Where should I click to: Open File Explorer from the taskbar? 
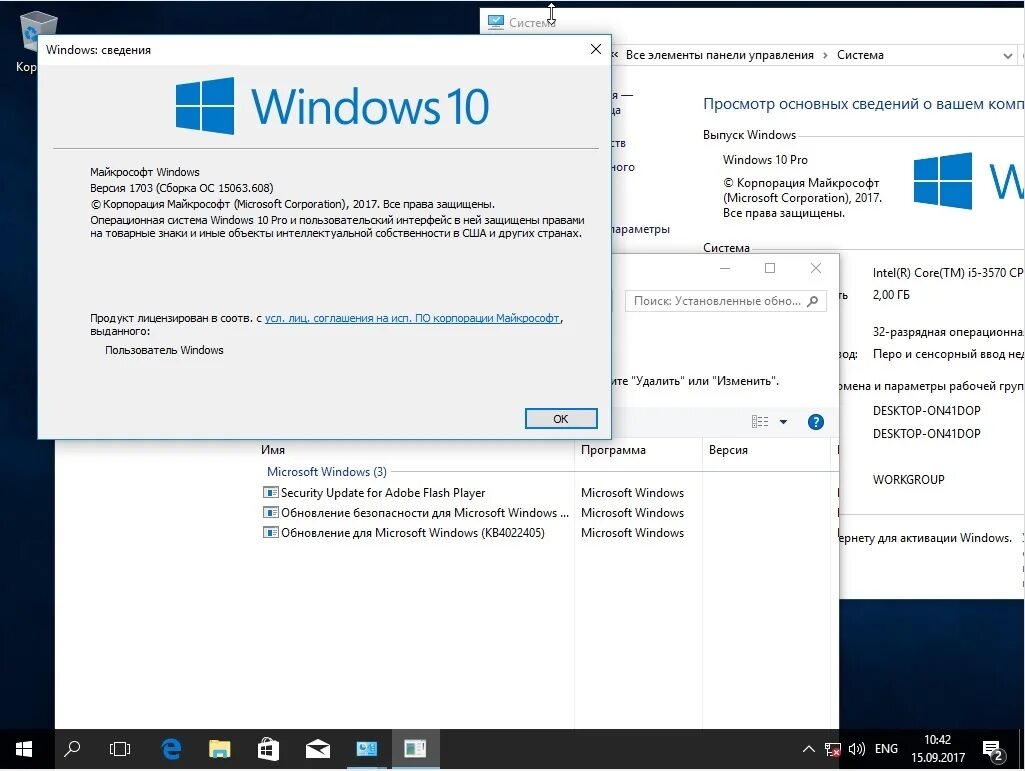pyautogui.click(x=220, y=749)
